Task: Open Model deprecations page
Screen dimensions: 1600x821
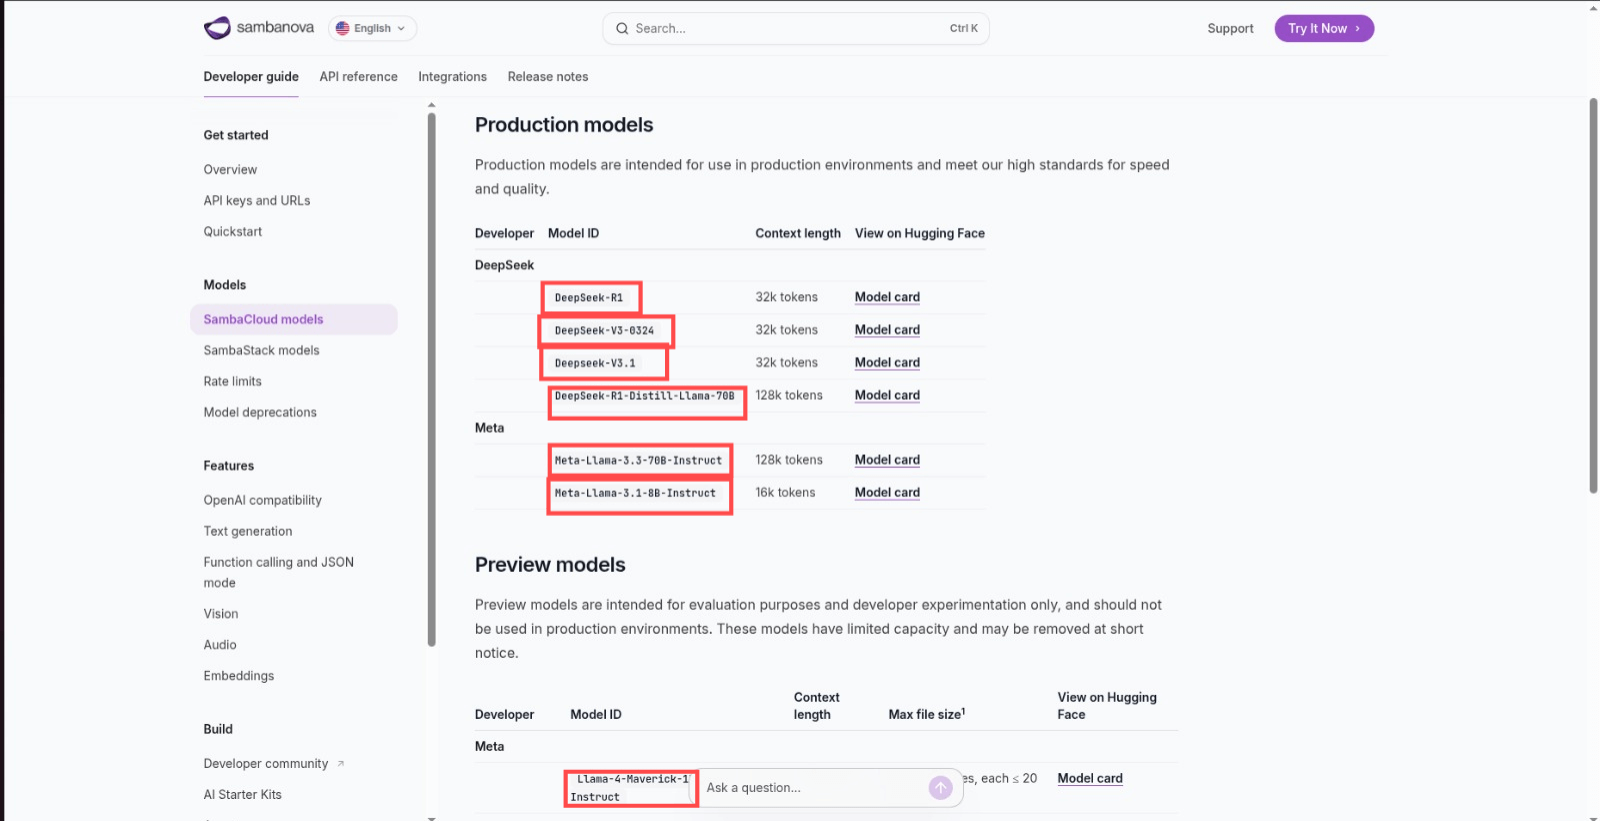Action: click(260, 413)
